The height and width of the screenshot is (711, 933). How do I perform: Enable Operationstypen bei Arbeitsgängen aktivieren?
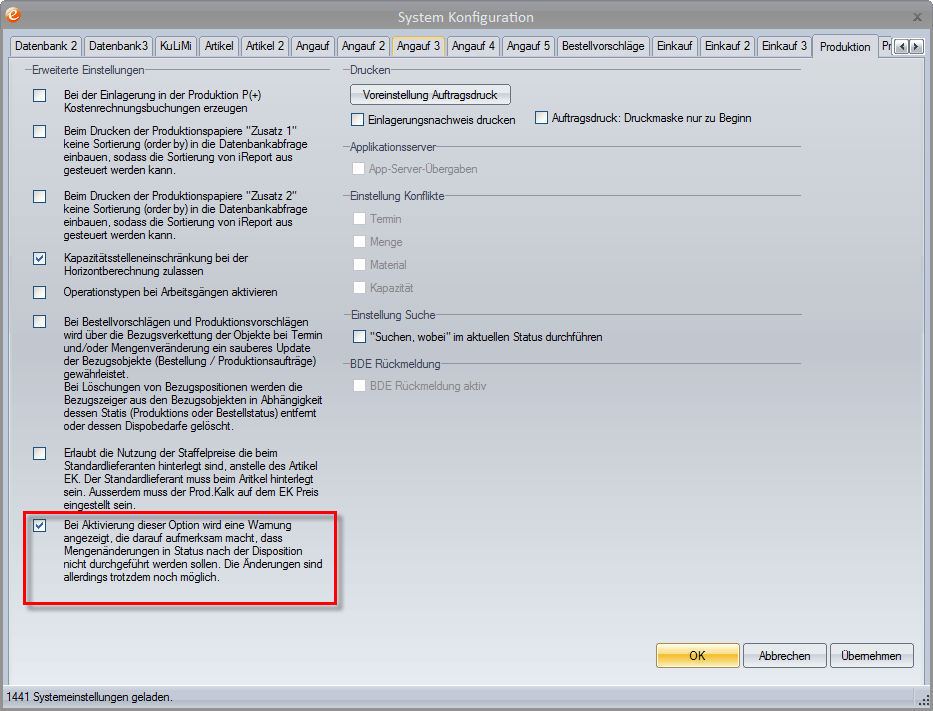pyautogui.click(x=40, y=293)
